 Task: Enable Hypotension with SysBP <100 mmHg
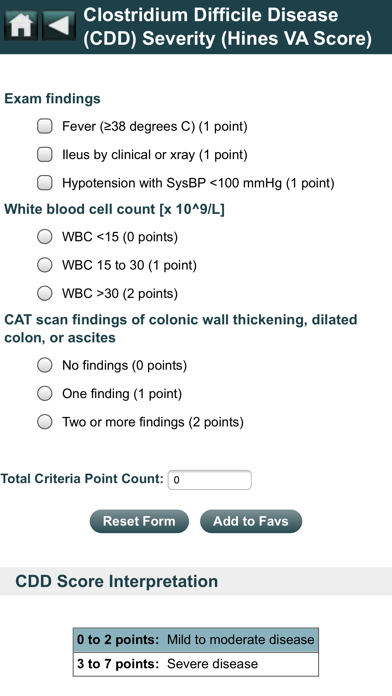click(x=44, y=183)
